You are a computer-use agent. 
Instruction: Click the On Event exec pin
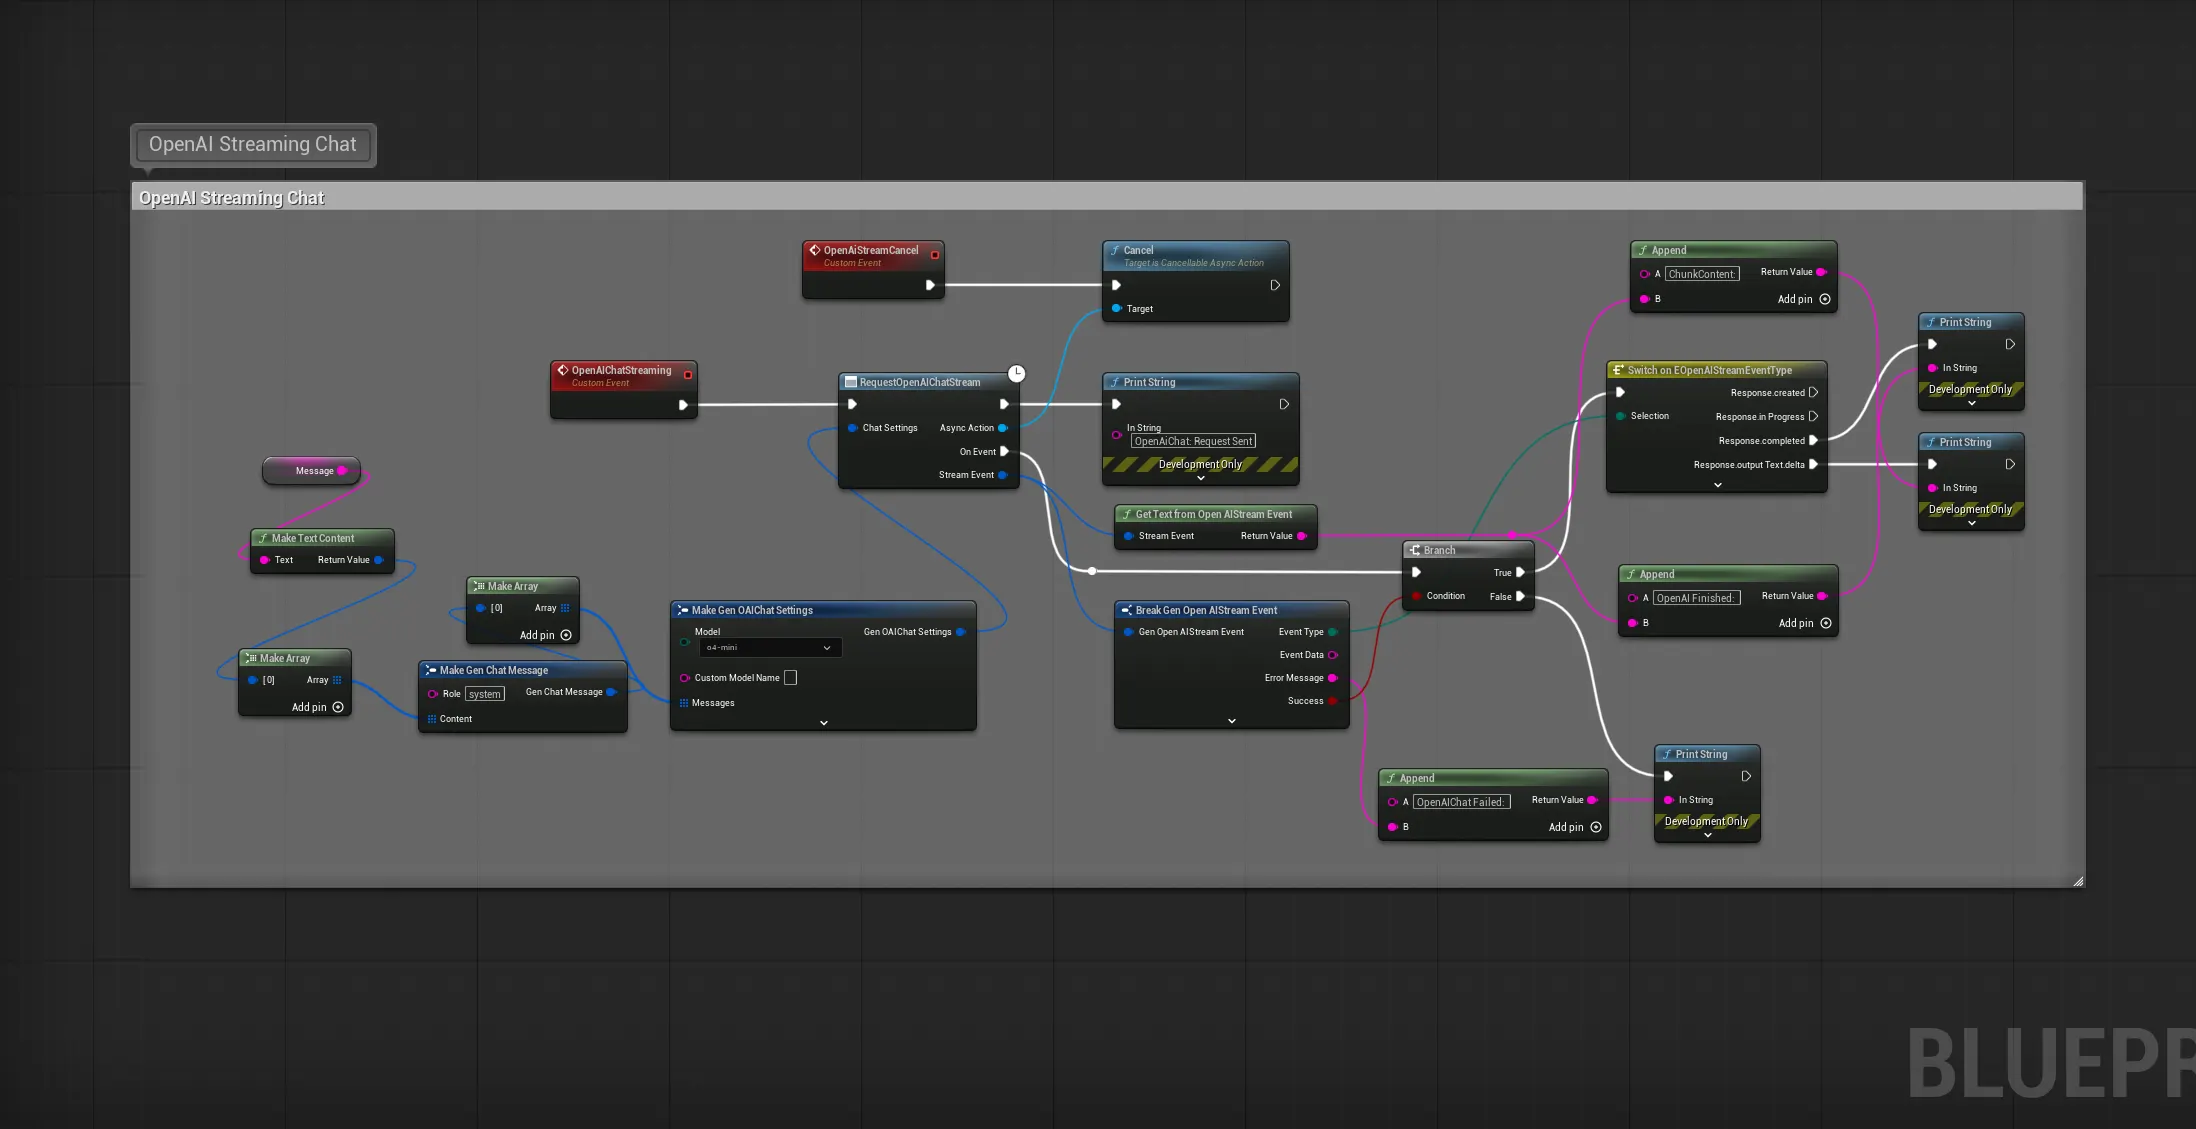1004,452
